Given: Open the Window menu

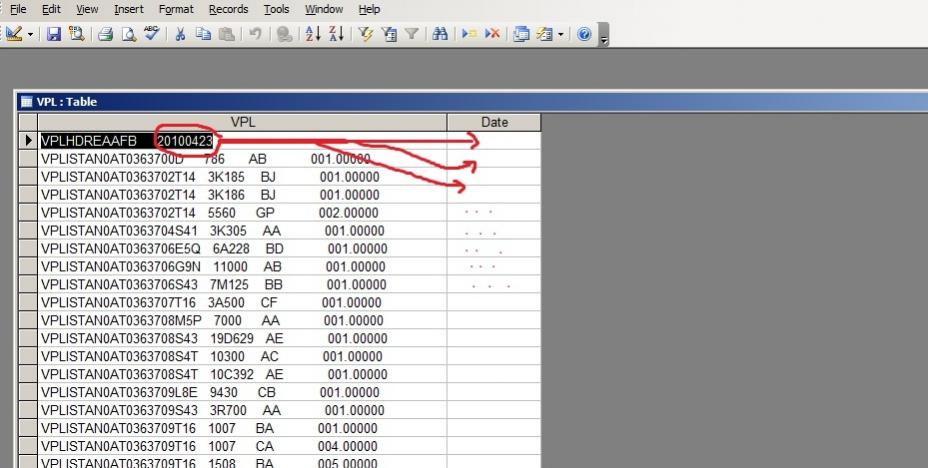Looking at the screenshot, I should click(x=324, y=9).
